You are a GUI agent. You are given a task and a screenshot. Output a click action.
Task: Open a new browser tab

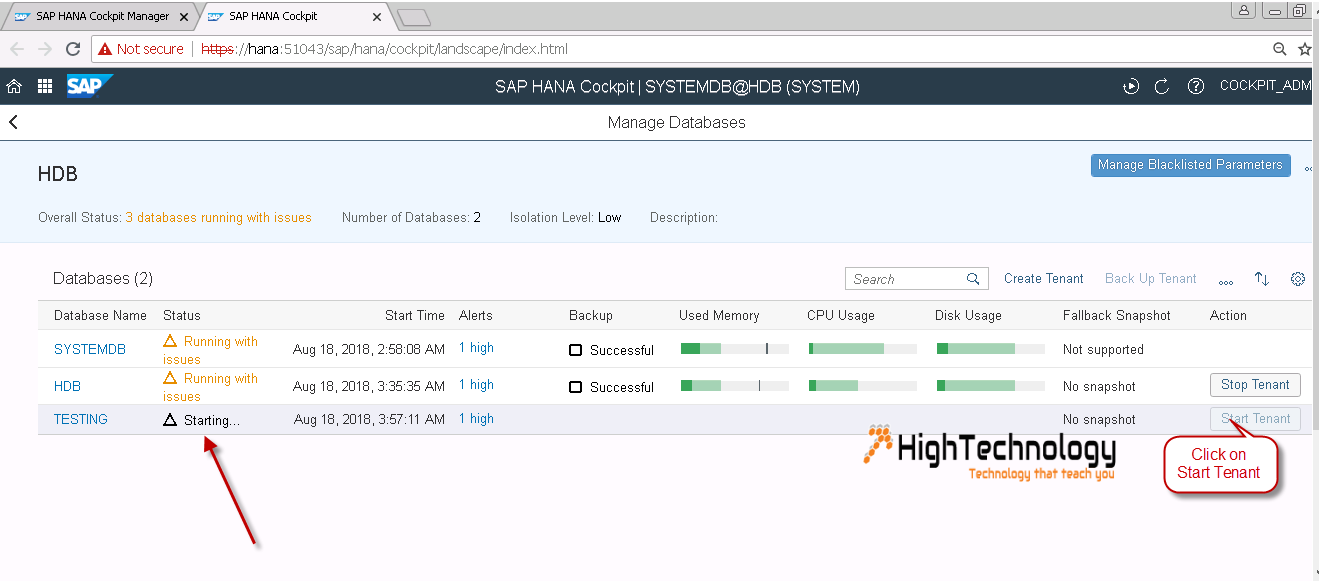click(413, 17)
